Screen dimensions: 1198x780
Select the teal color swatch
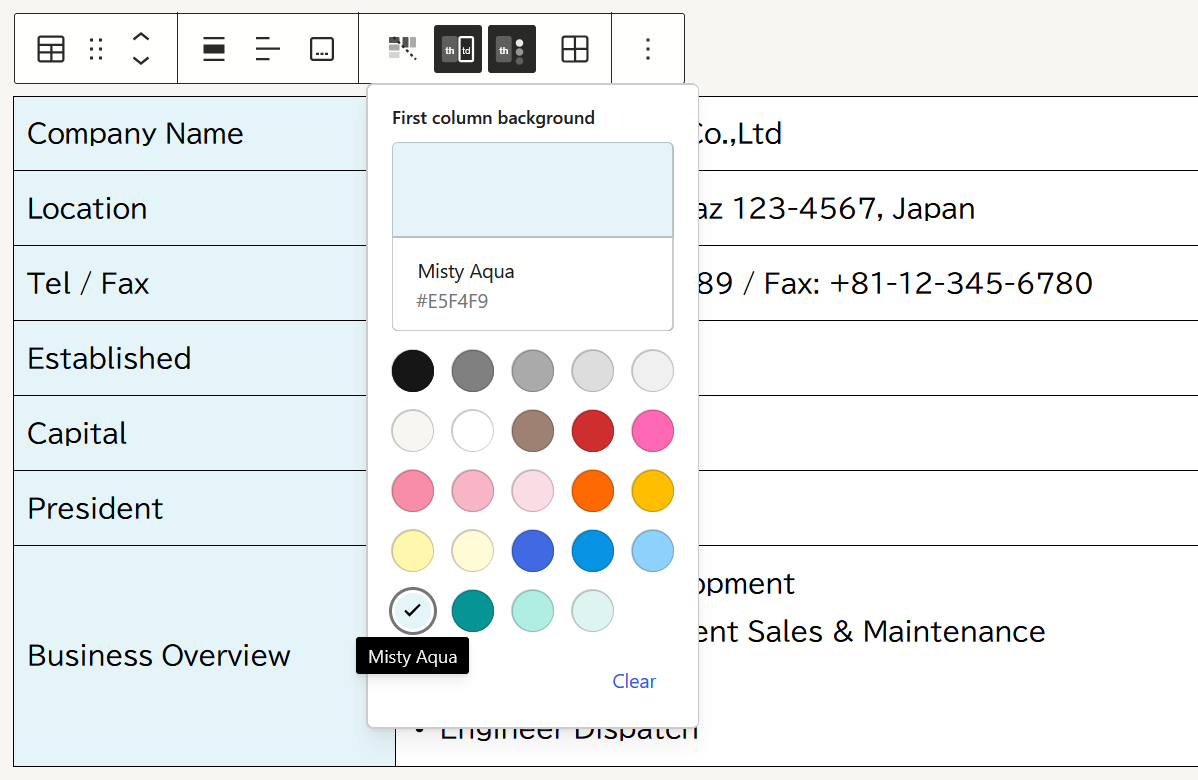[473, 611]
